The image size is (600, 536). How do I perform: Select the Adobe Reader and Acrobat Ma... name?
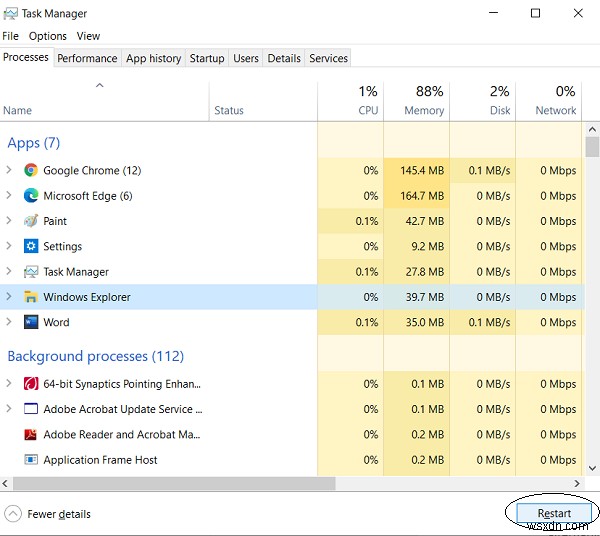coord(122,435)
